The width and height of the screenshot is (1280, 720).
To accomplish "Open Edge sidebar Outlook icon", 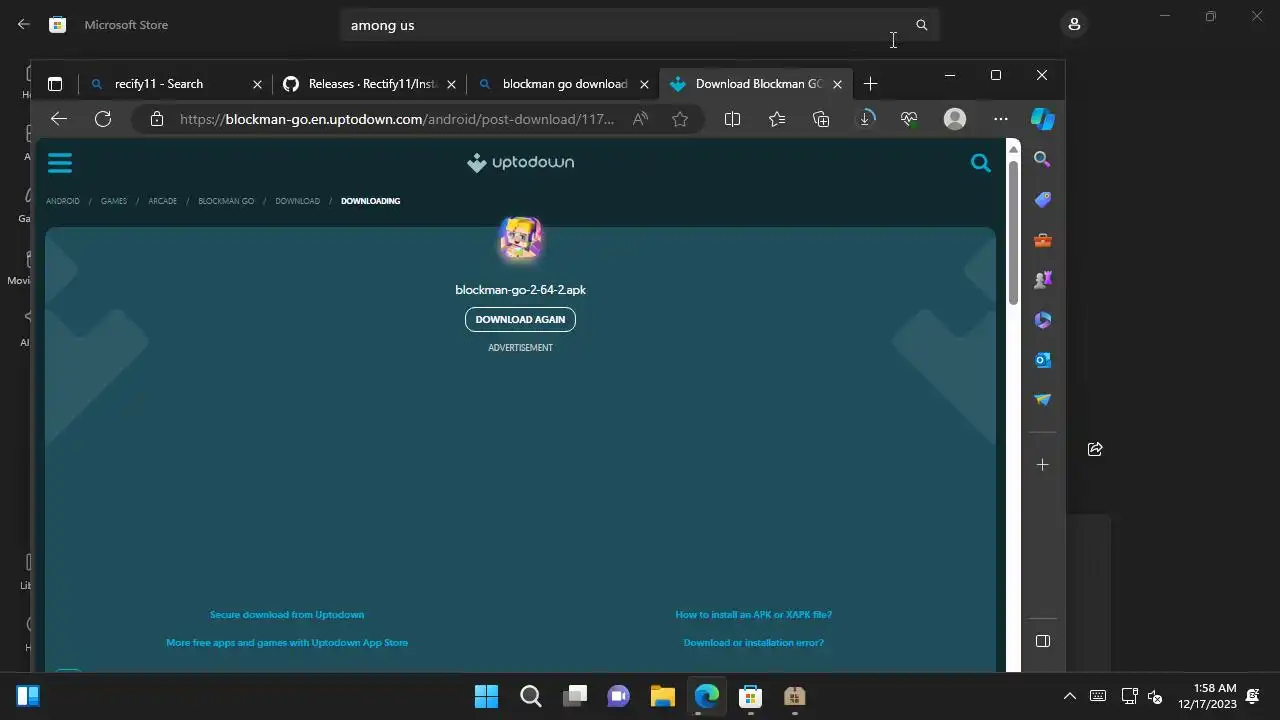I will 1042,360.
